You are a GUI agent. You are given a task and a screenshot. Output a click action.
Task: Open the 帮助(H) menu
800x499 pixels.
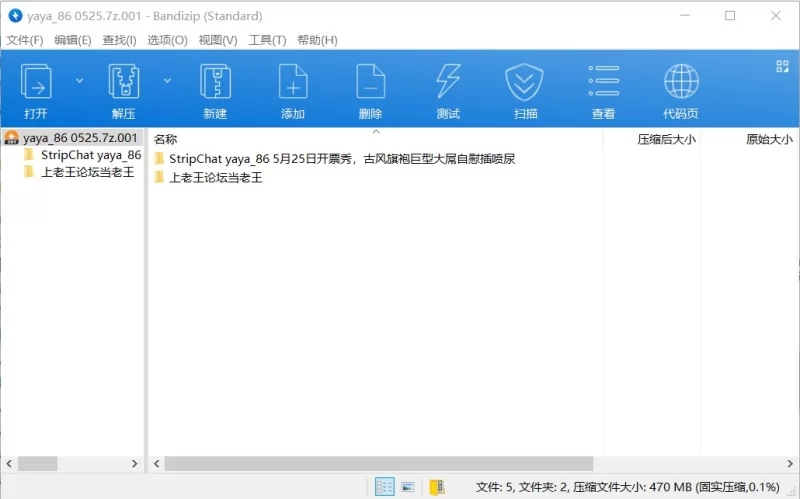(x=317, y=40)
